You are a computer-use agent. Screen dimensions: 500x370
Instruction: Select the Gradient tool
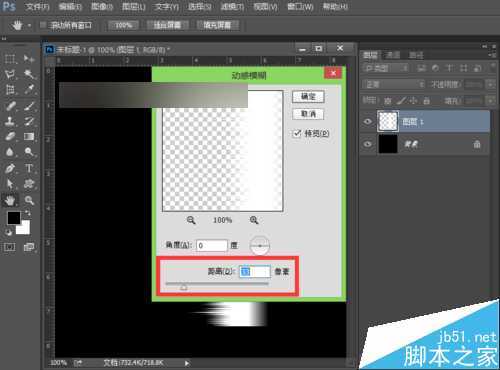(x=29, y=136)
